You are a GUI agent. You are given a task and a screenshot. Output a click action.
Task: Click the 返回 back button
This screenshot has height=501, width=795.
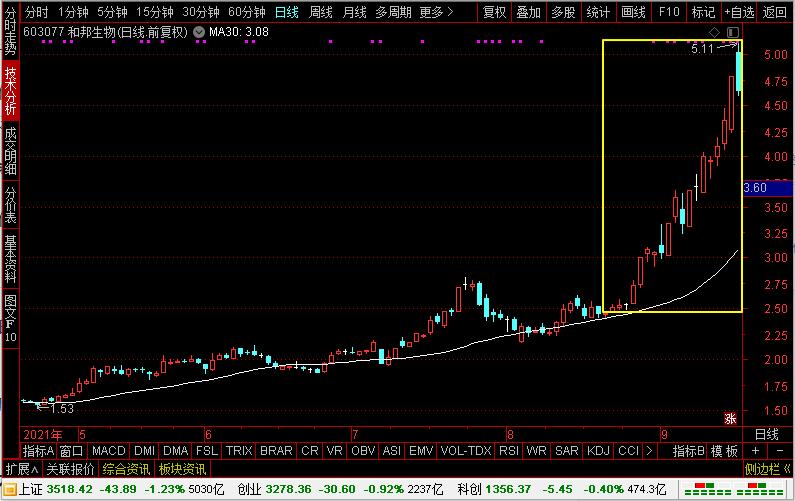pos(775,12)
